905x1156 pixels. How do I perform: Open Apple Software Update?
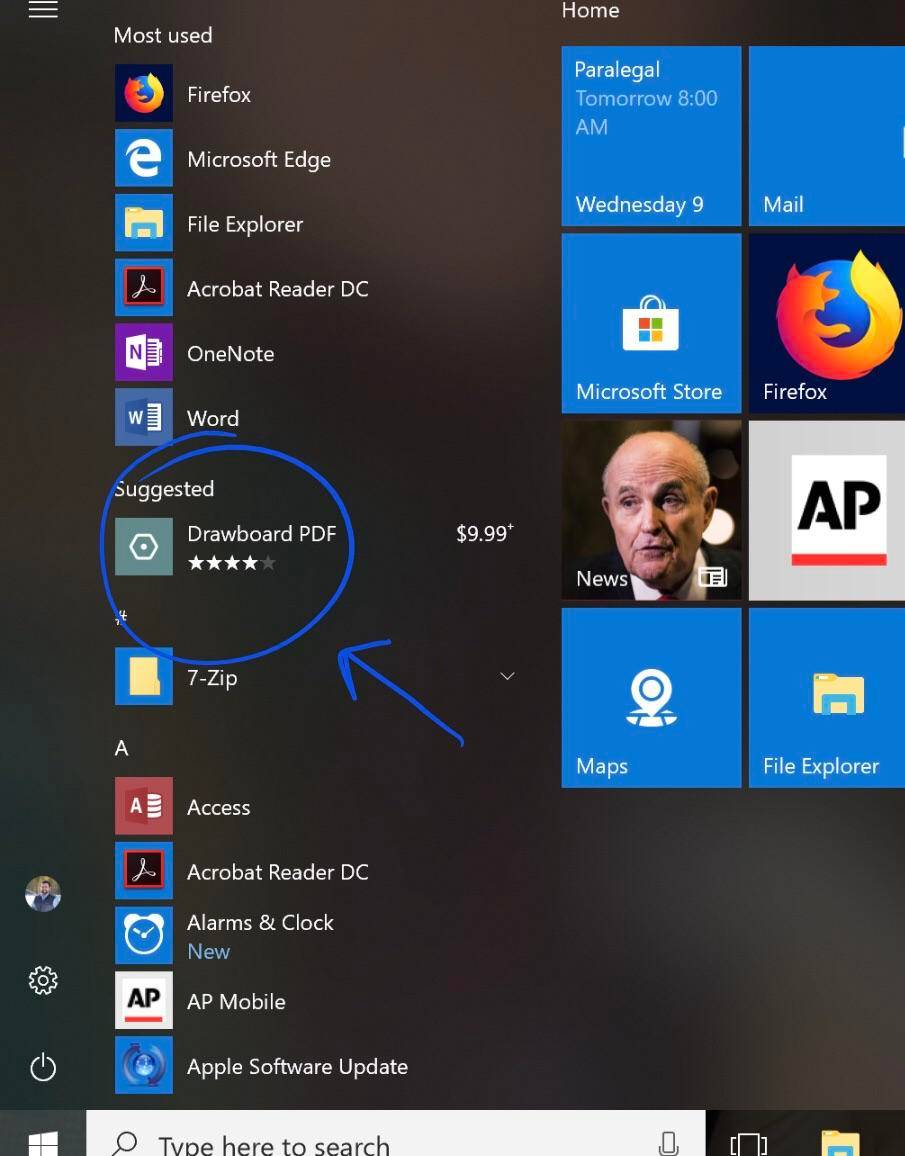tap(297, 1067)
